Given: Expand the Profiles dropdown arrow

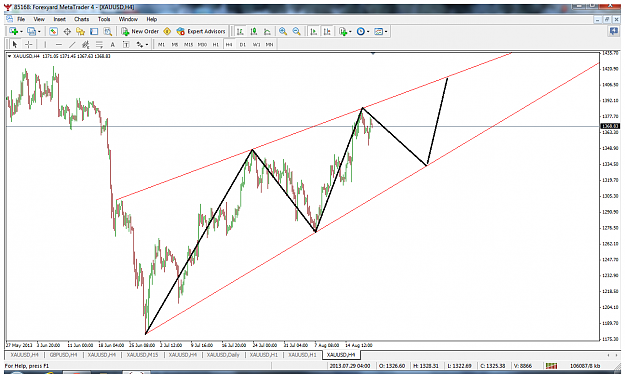Looking at the screenshot, I should point(39,31).
